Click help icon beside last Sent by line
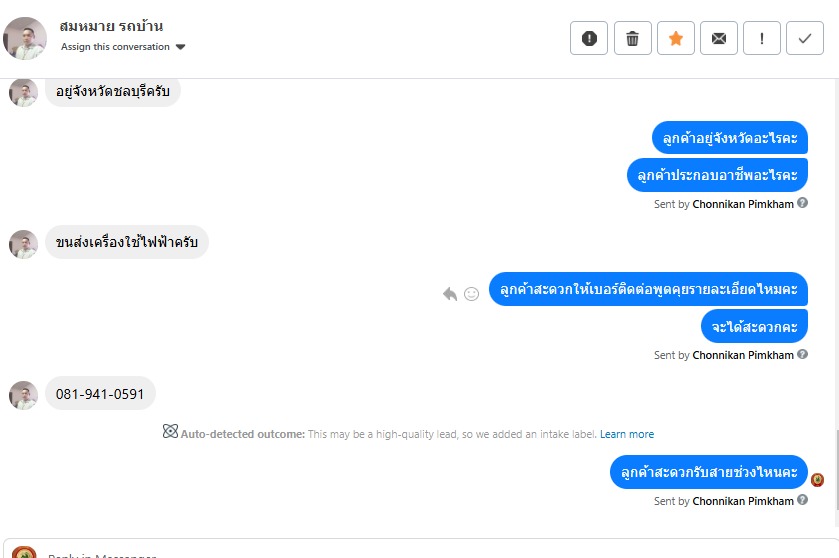The width and height of the screenshot is (839, 558). click(x=802, y=500)
